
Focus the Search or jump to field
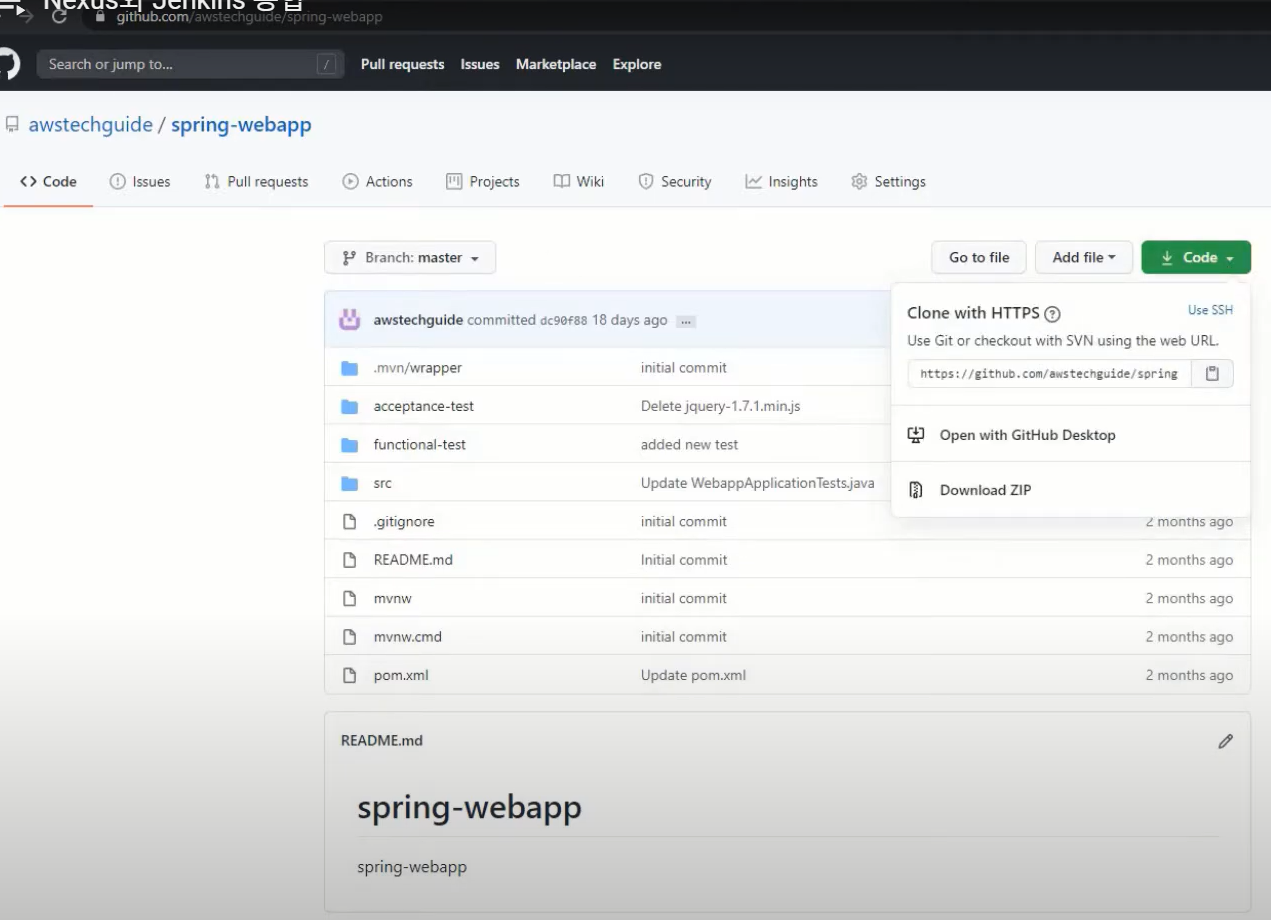point(190,64)
